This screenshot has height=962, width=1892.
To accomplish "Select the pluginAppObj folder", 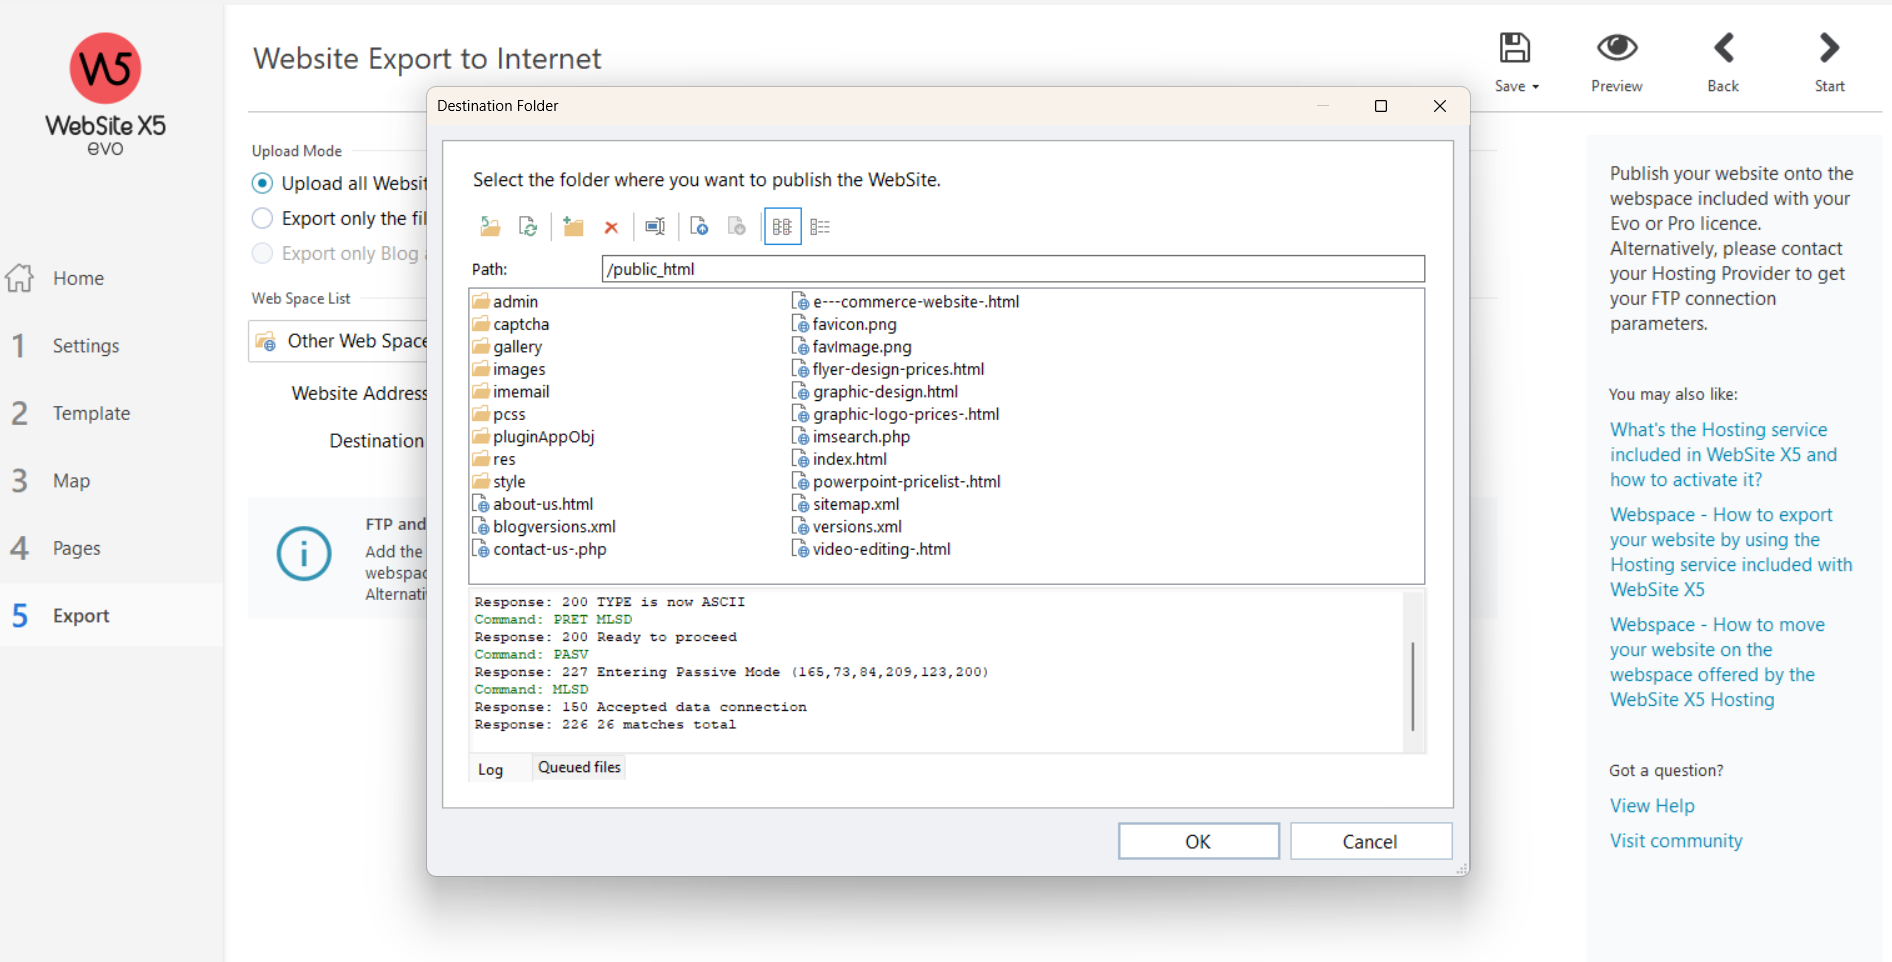I will pos(534,437).
